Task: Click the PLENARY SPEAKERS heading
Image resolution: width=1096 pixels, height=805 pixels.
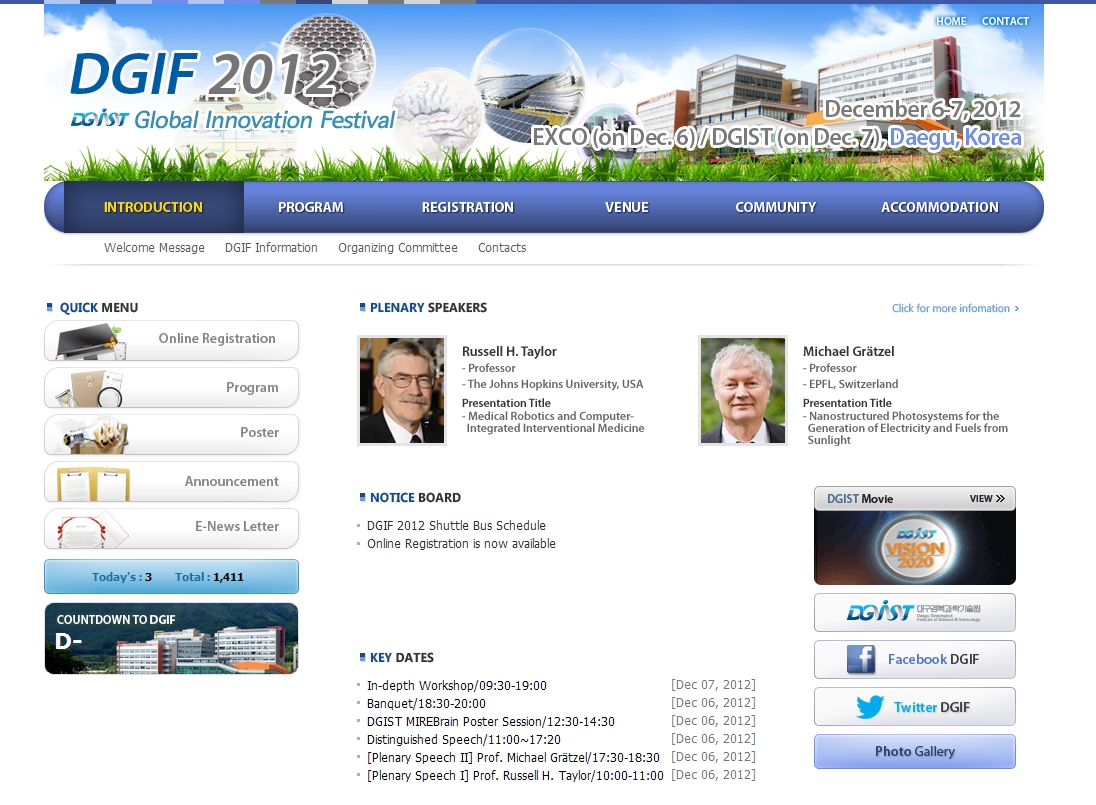Action: [428, 307]
